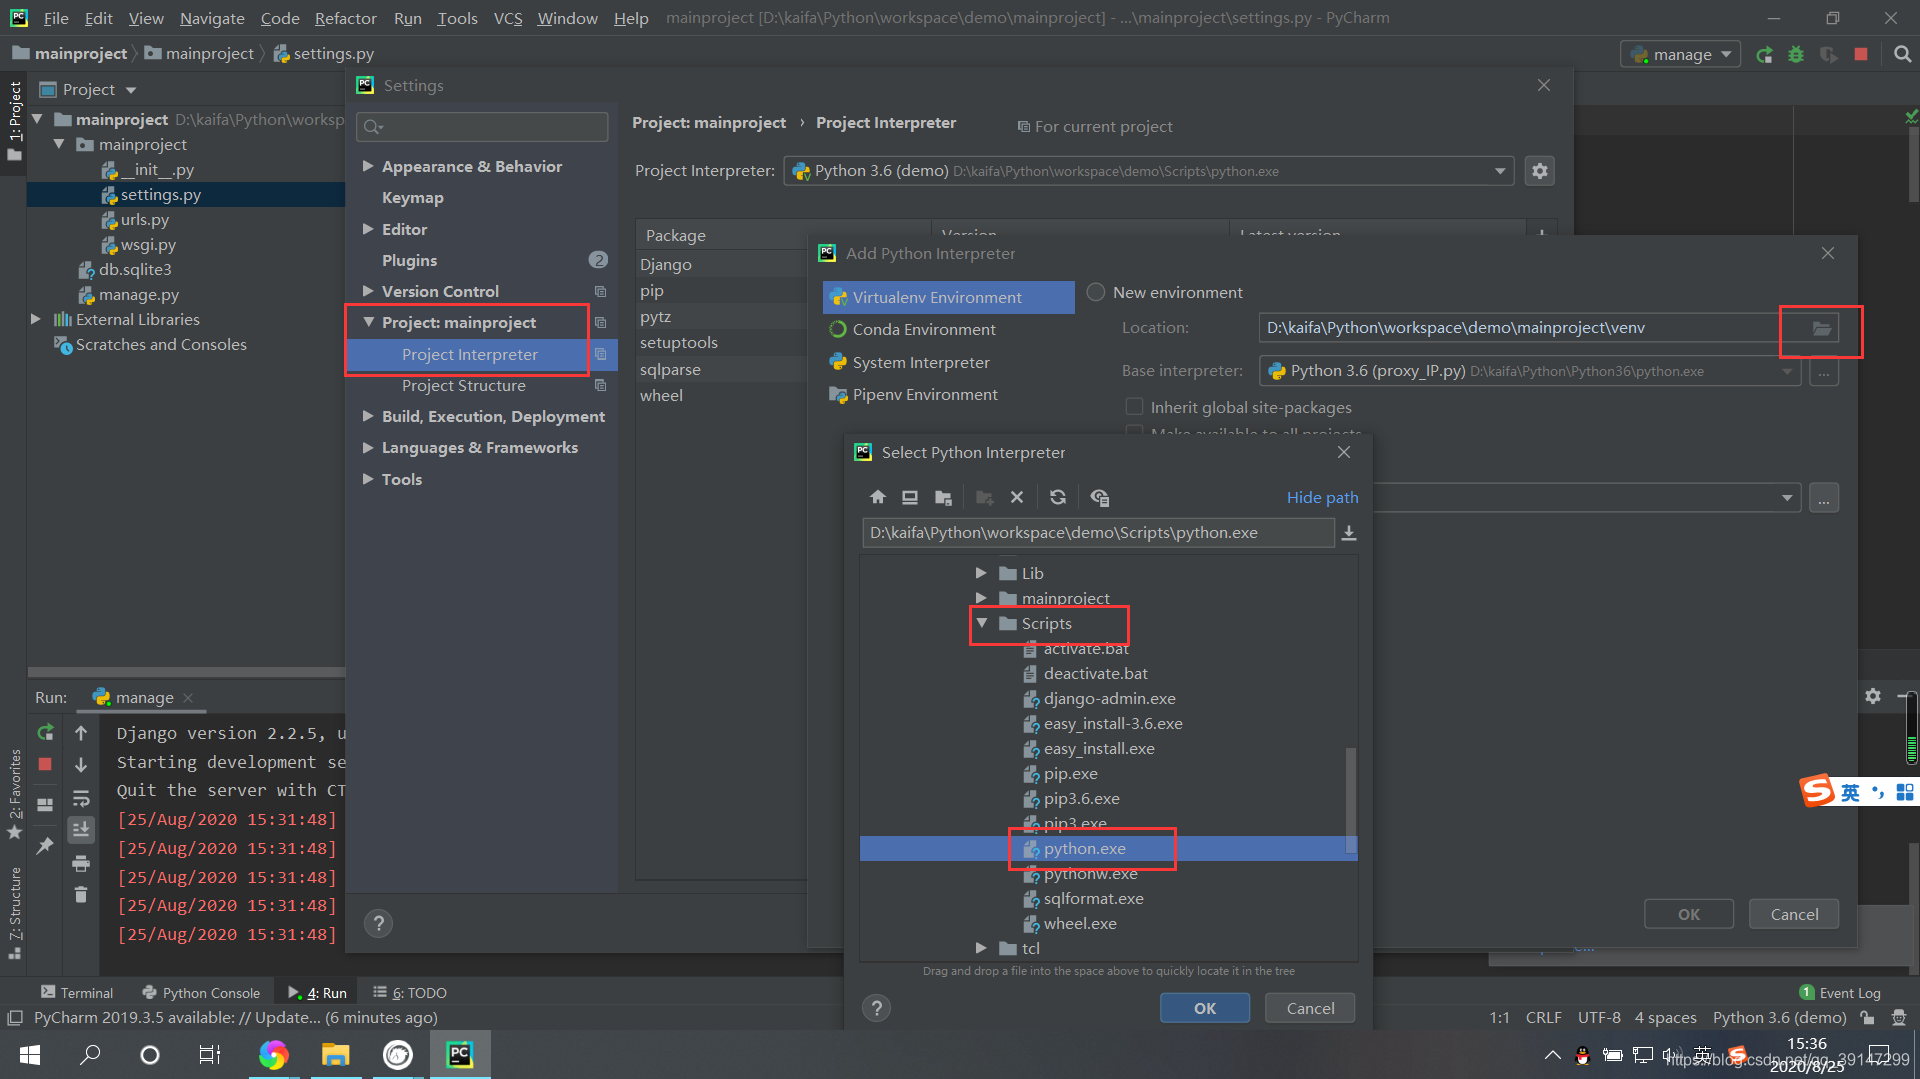The image size is (1920, 1079).
Task: Expand the Editor settings section
Action: [368, 229]
